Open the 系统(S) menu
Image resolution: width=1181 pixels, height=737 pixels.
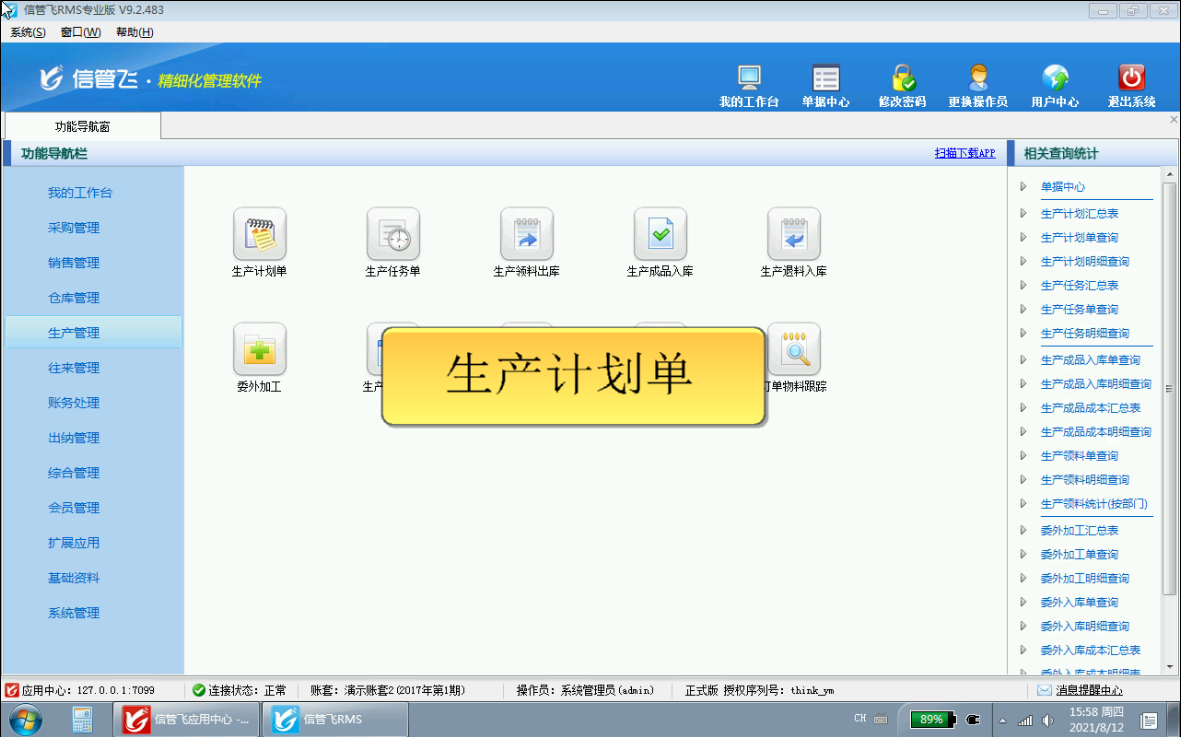(28, 32)
